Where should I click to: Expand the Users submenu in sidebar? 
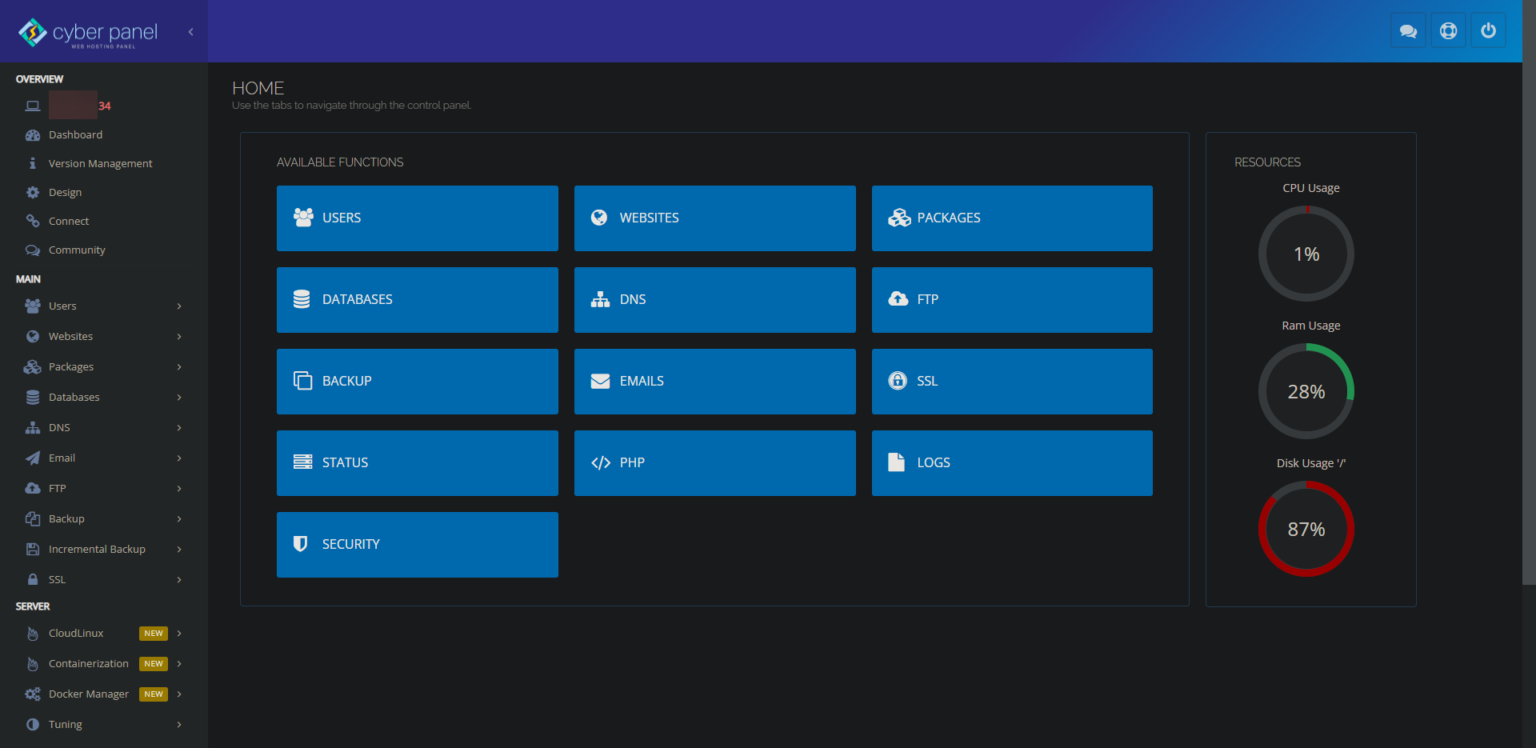[x=102, y=306]
